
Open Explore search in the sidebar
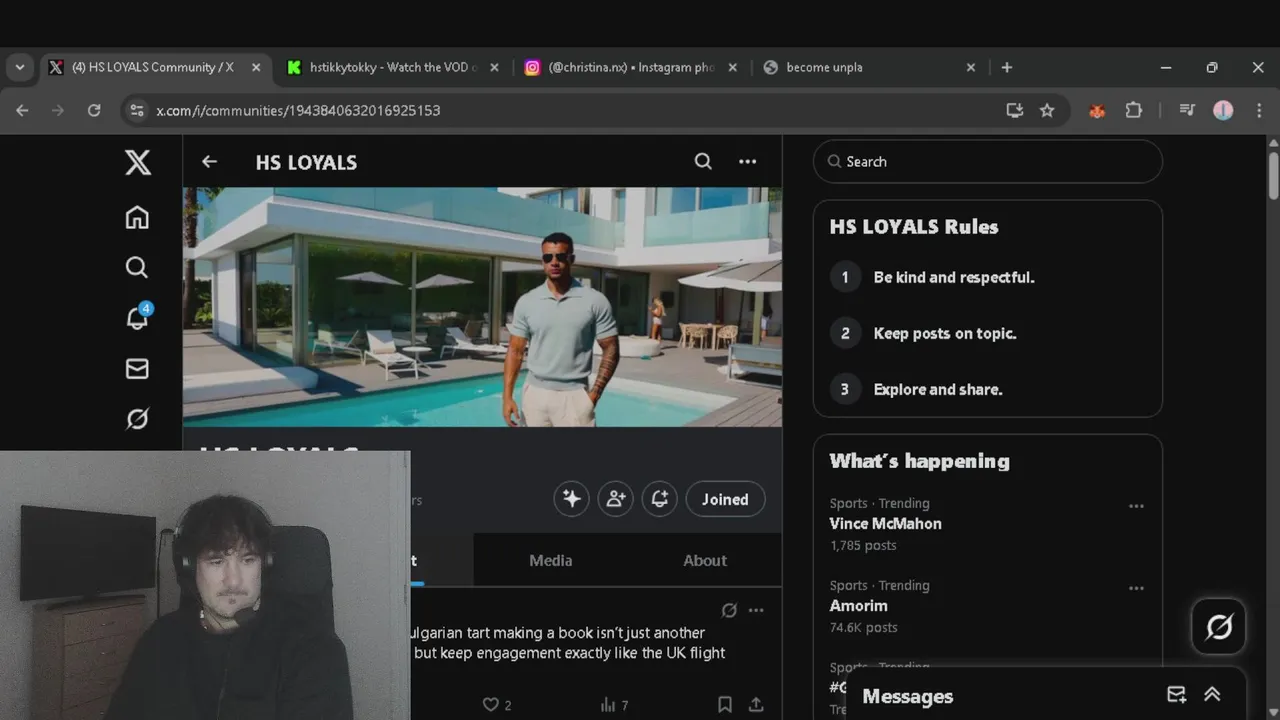[137, 267]
